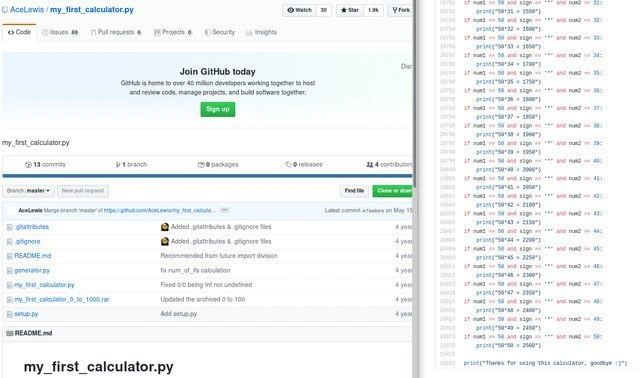Switch to the Issues tab
Image resolution: width=640 pixels, height=378 pixels.
tap(60, 32)
